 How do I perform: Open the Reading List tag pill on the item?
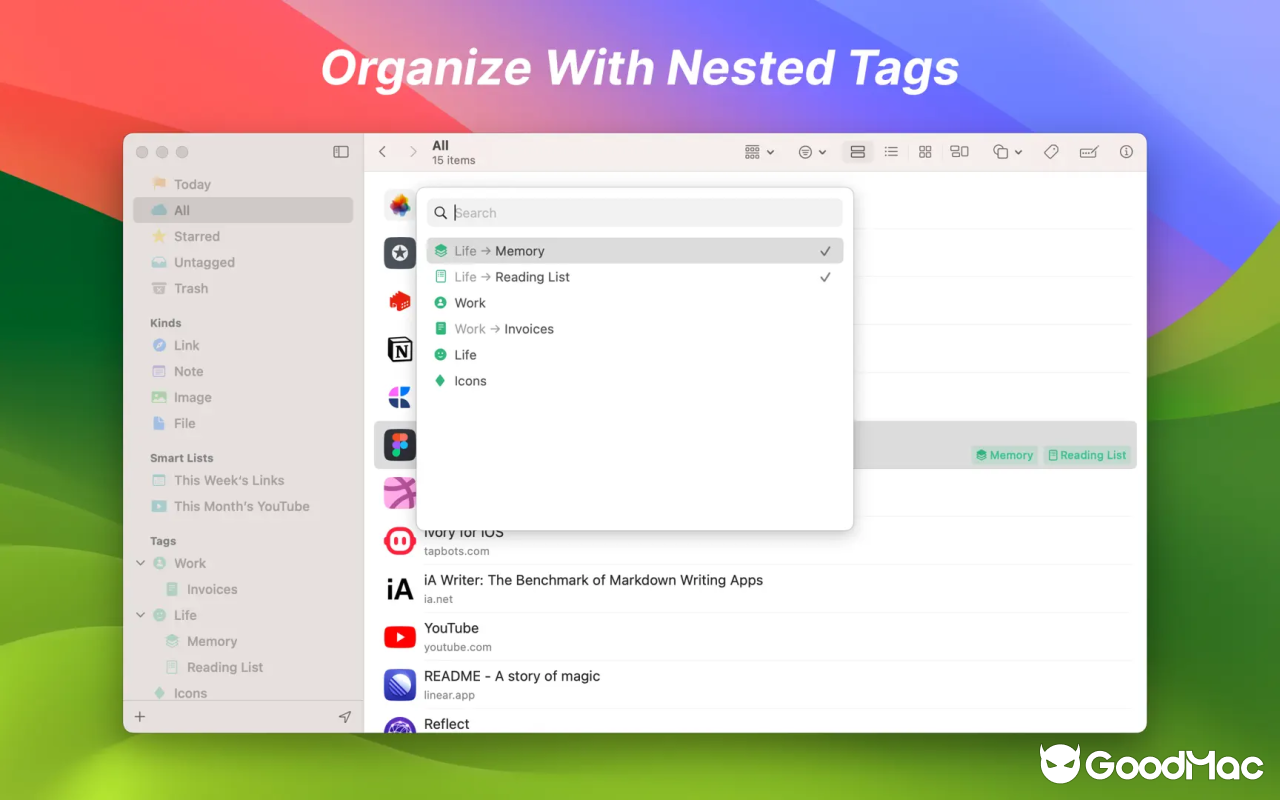click(1087, 455)
